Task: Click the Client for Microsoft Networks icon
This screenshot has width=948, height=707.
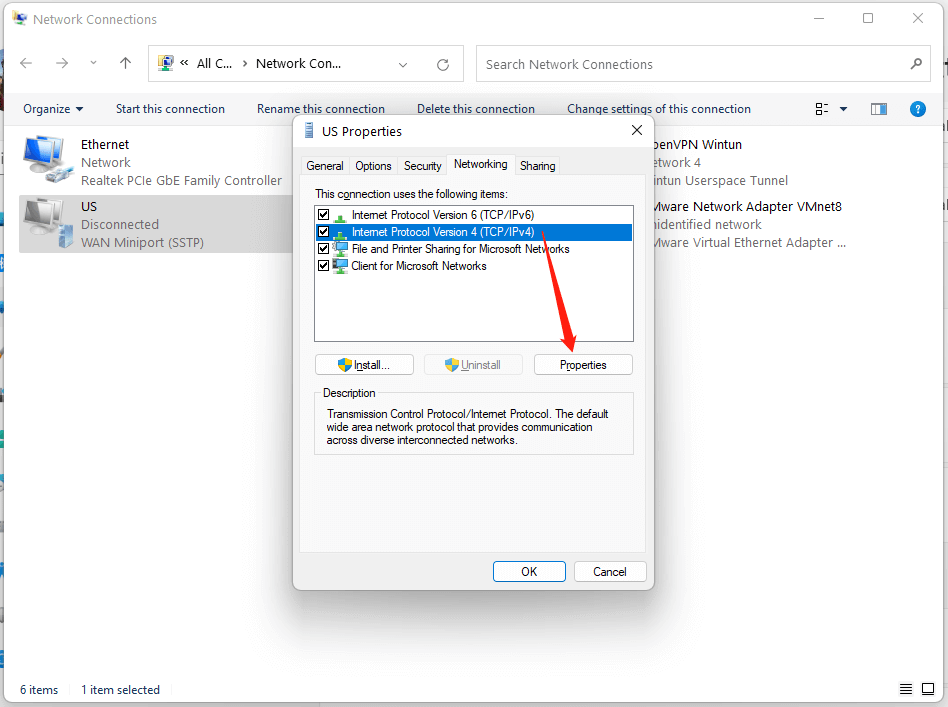Action: [340, 266]
